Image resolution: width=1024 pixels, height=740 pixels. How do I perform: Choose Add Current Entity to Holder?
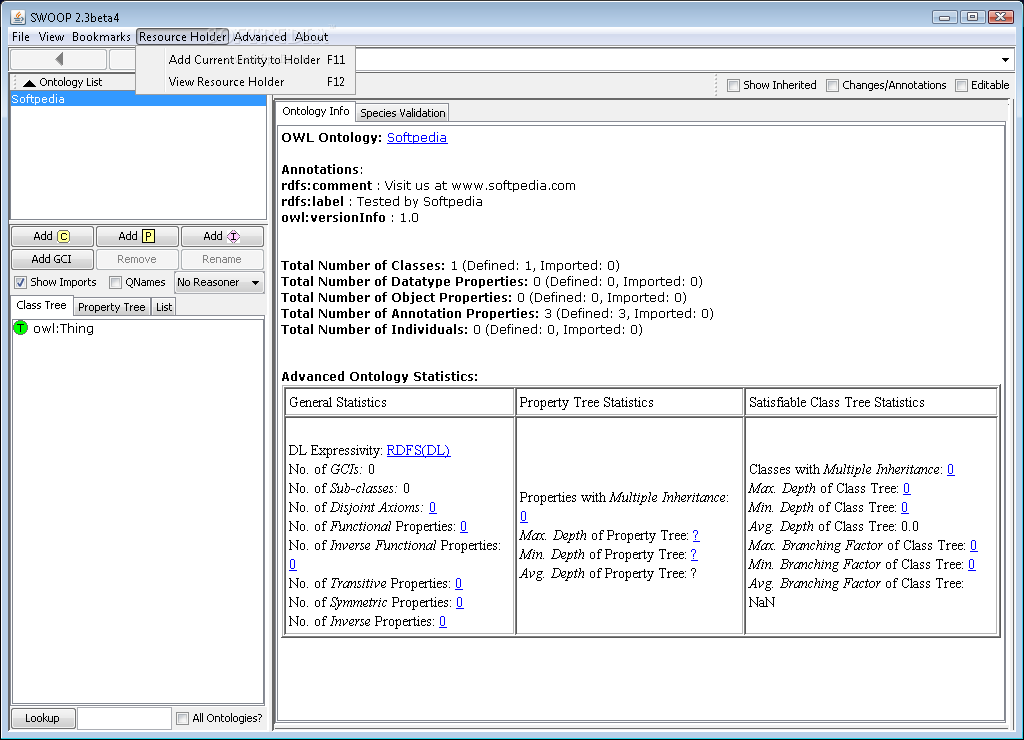coord(246,59)
